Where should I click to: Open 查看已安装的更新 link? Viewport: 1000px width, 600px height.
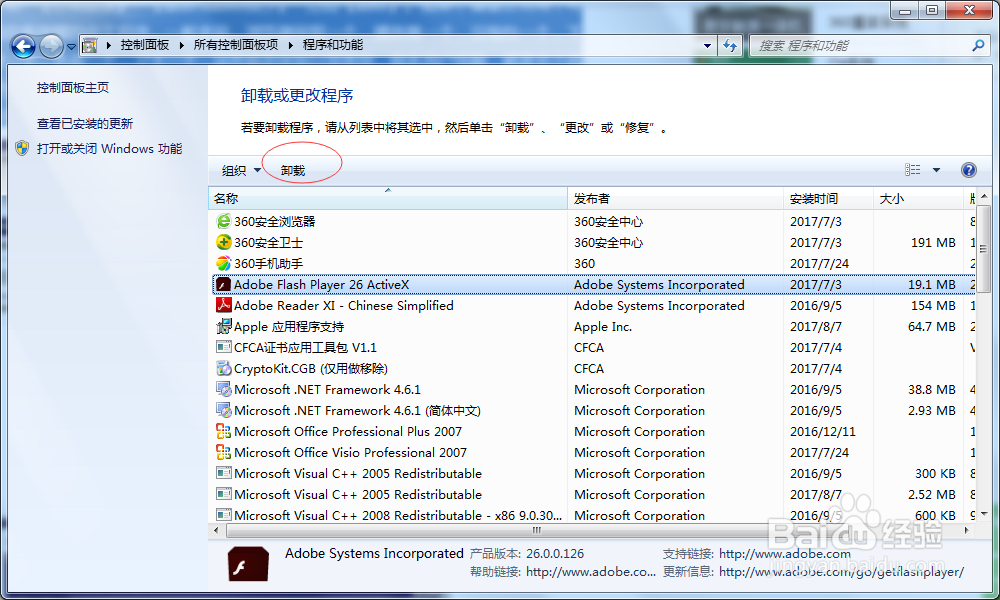[x=85, y=124]
